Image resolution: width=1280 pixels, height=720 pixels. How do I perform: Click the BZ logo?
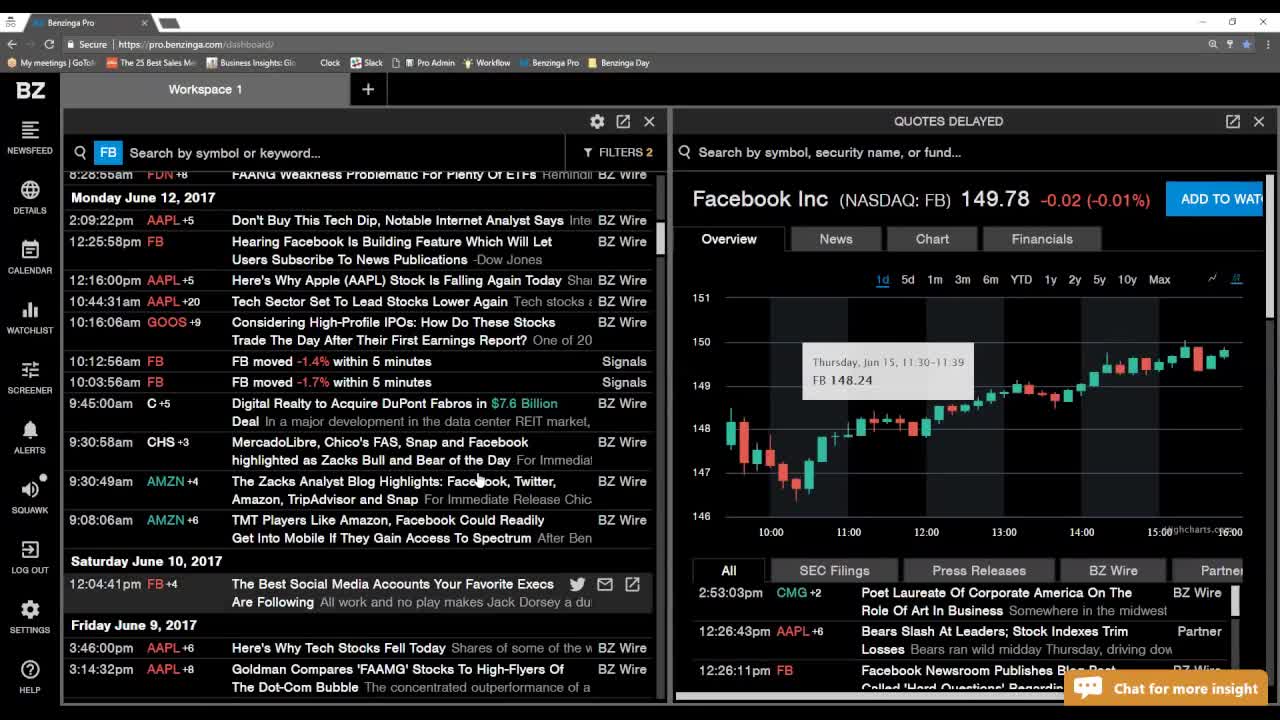(30, 90)
